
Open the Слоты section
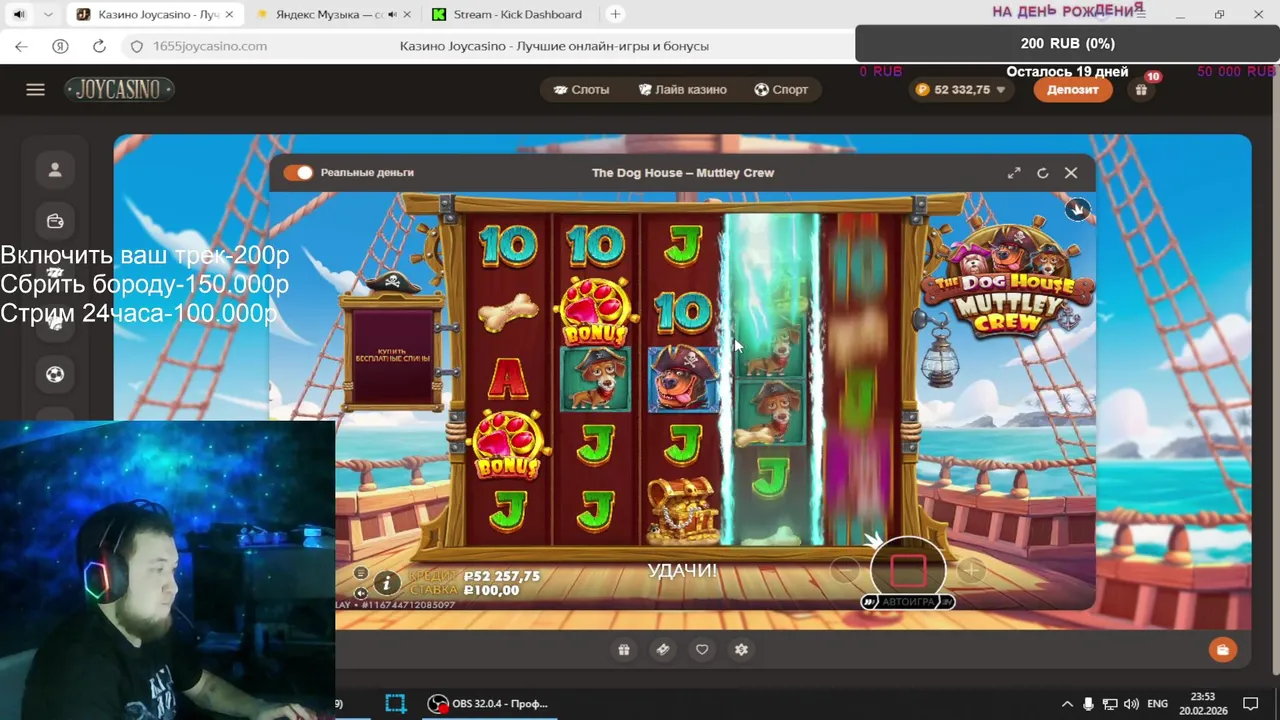(x=581, y=89)
